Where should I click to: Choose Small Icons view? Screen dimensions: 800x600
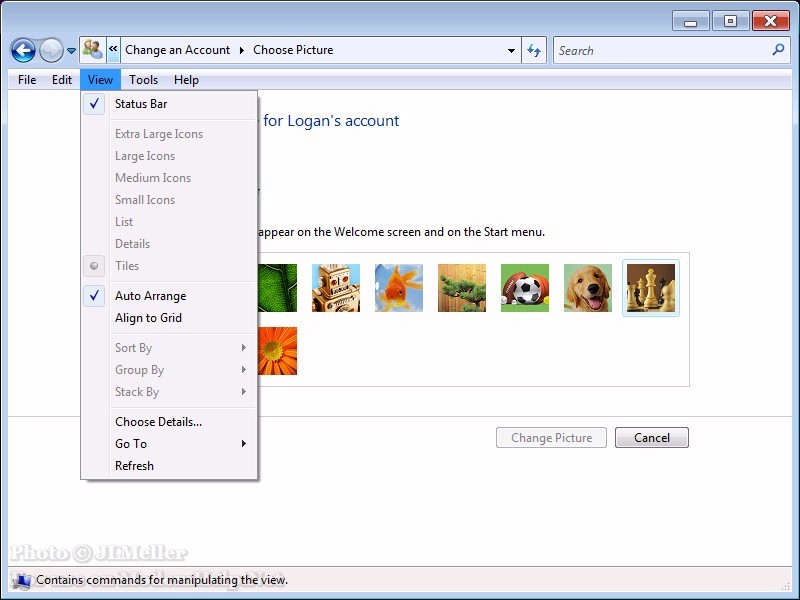169,199
